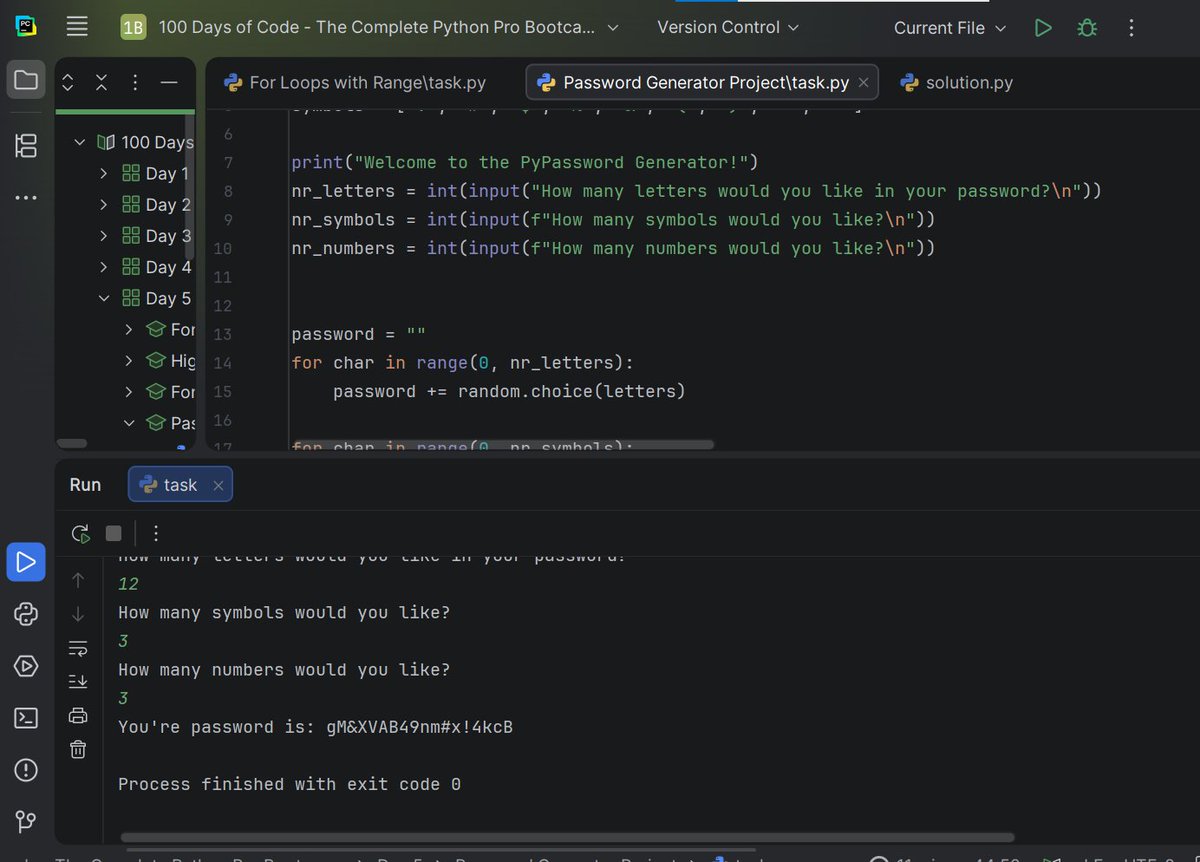
Task: Print the console output with the printer icon
Action: (x=78, y=714)
